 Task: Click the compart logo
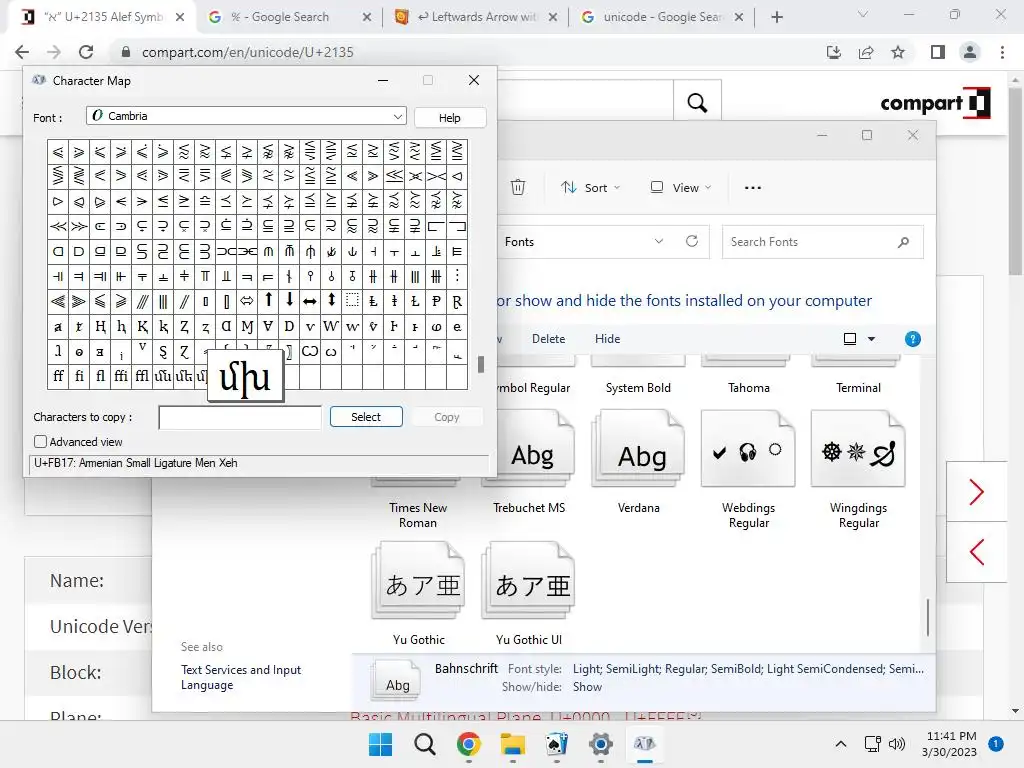point(935,103)
